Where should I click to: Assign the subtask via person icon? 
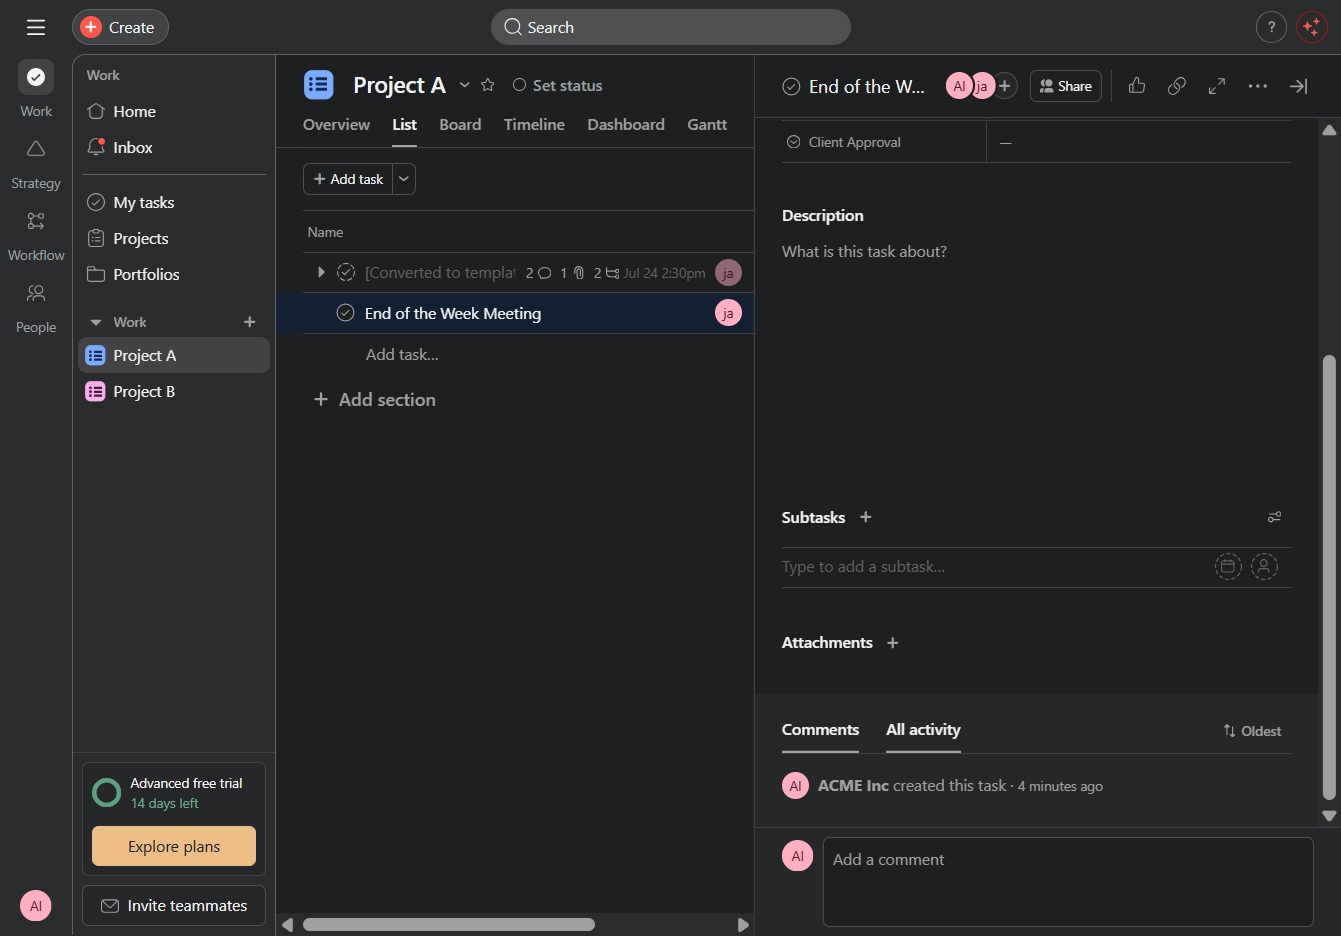point(1264,567)
